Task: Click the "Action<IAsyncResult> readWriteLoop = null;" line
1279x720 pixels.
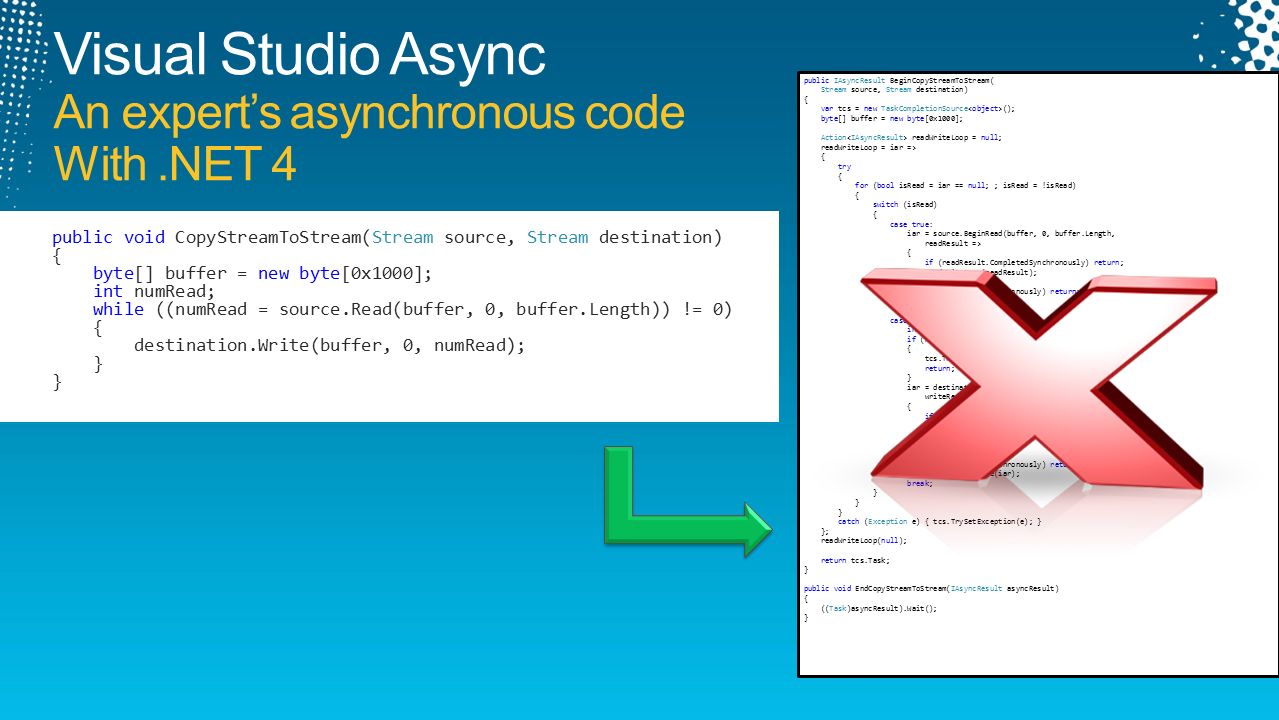Action: 910,137
